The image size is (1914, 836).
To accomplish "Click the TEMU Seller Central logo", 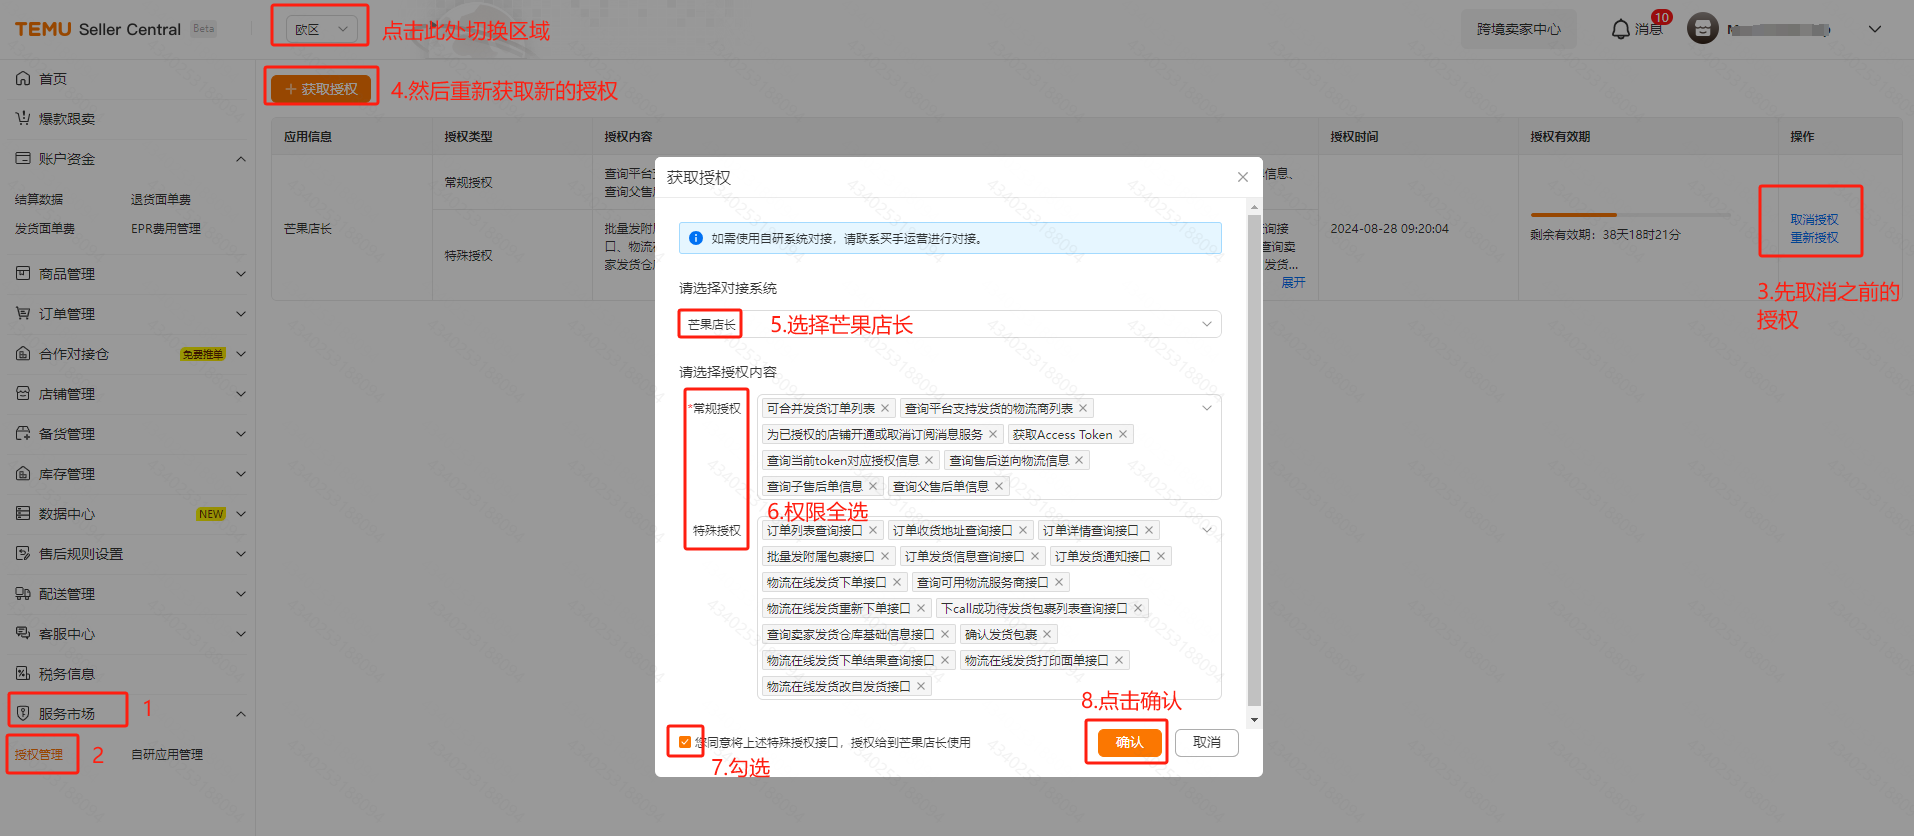I will tap(98, 29).
